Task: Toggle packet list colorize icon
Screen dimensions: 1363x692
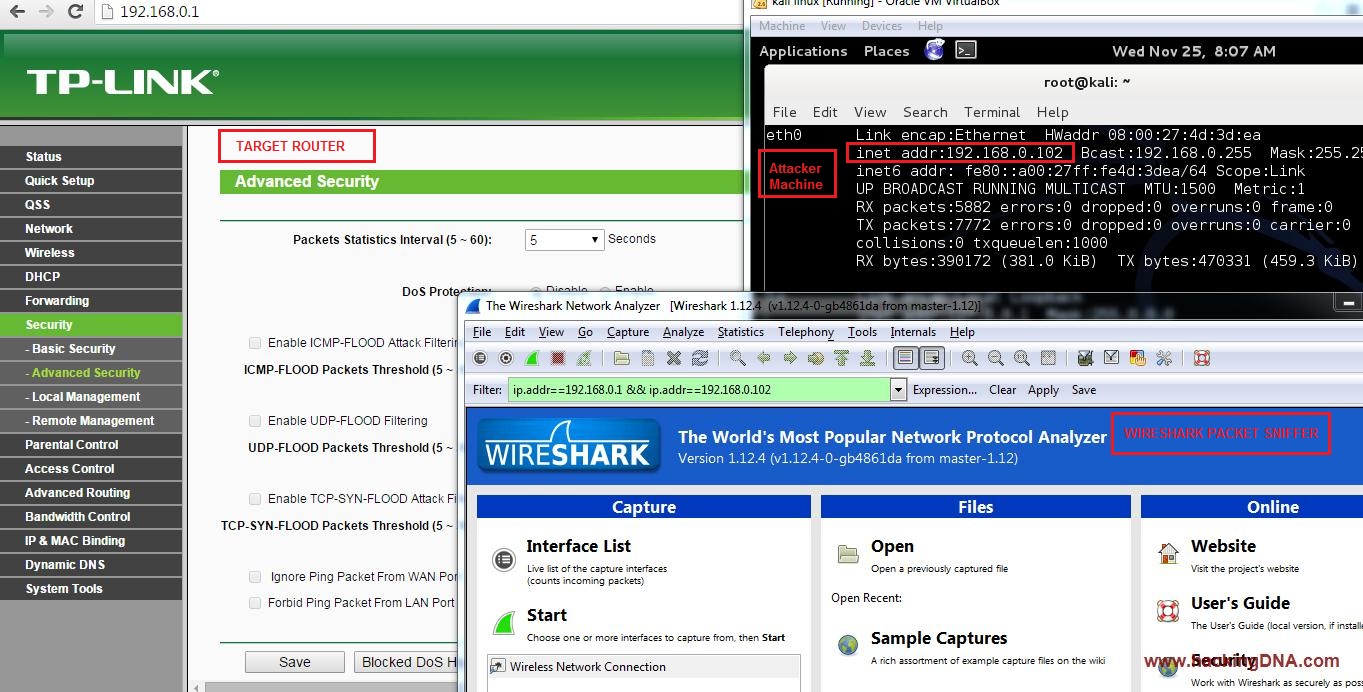Action: (905, 358)
